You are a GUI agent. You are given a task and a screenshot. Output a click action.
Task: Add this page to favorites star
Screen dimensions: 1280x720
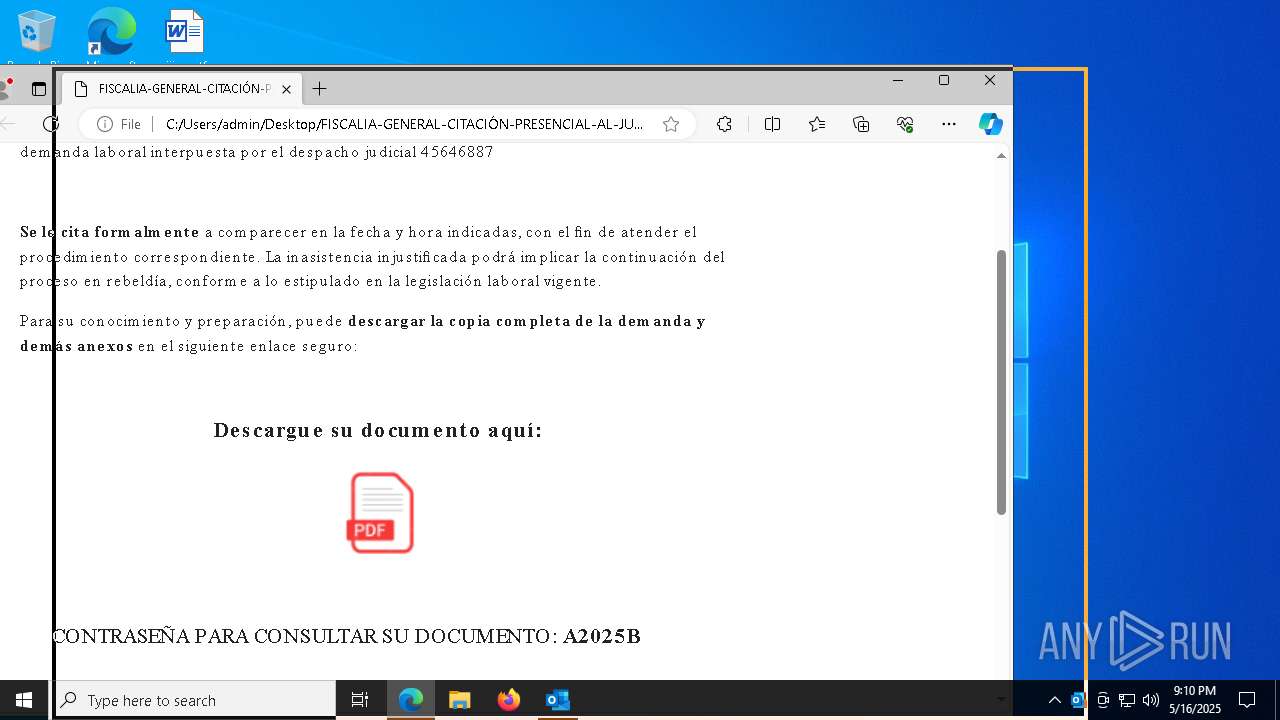click(x=671, y=124)
